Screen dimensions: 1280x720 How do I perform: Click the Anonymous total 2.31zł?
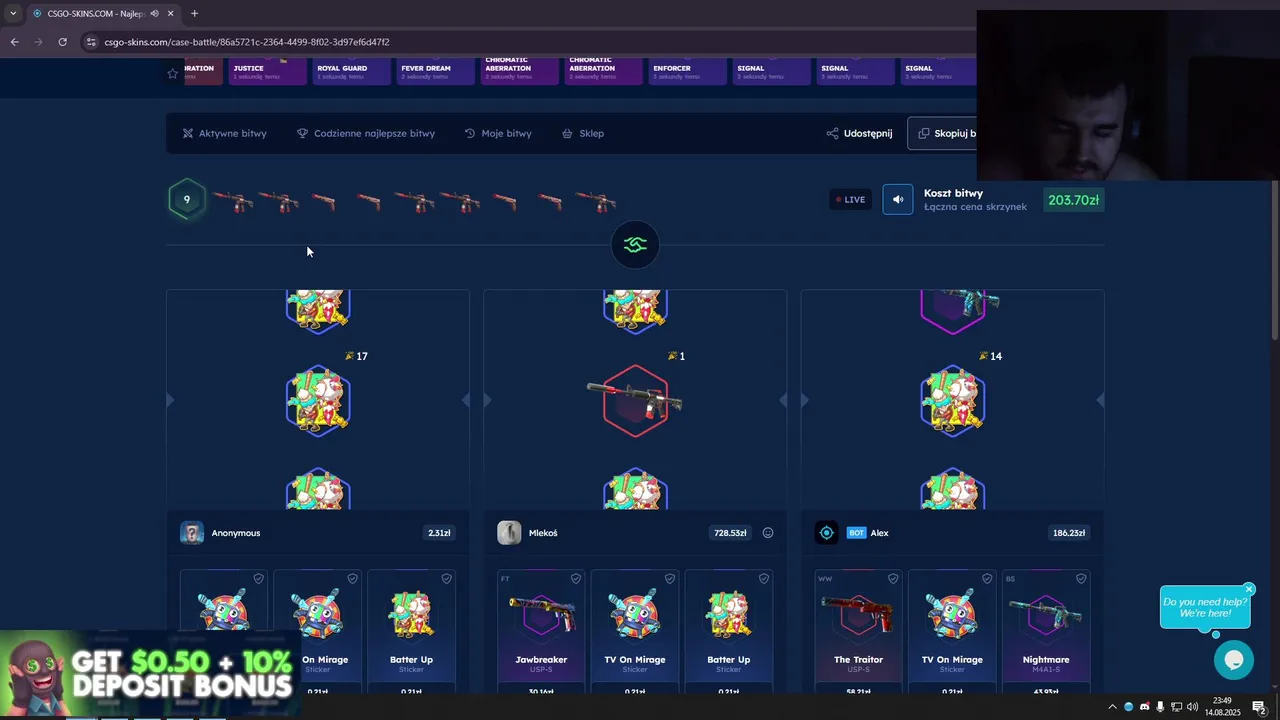click(439, 533)
